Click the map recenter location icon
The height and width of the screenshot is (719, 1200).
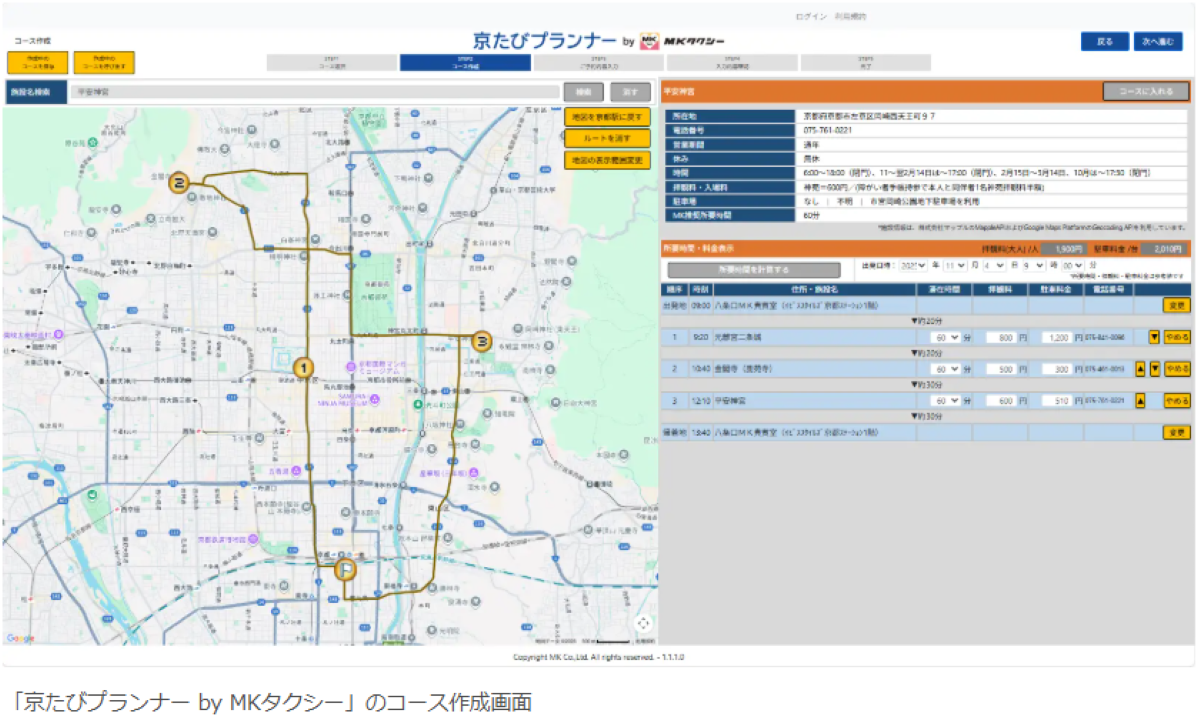[643, 623]
